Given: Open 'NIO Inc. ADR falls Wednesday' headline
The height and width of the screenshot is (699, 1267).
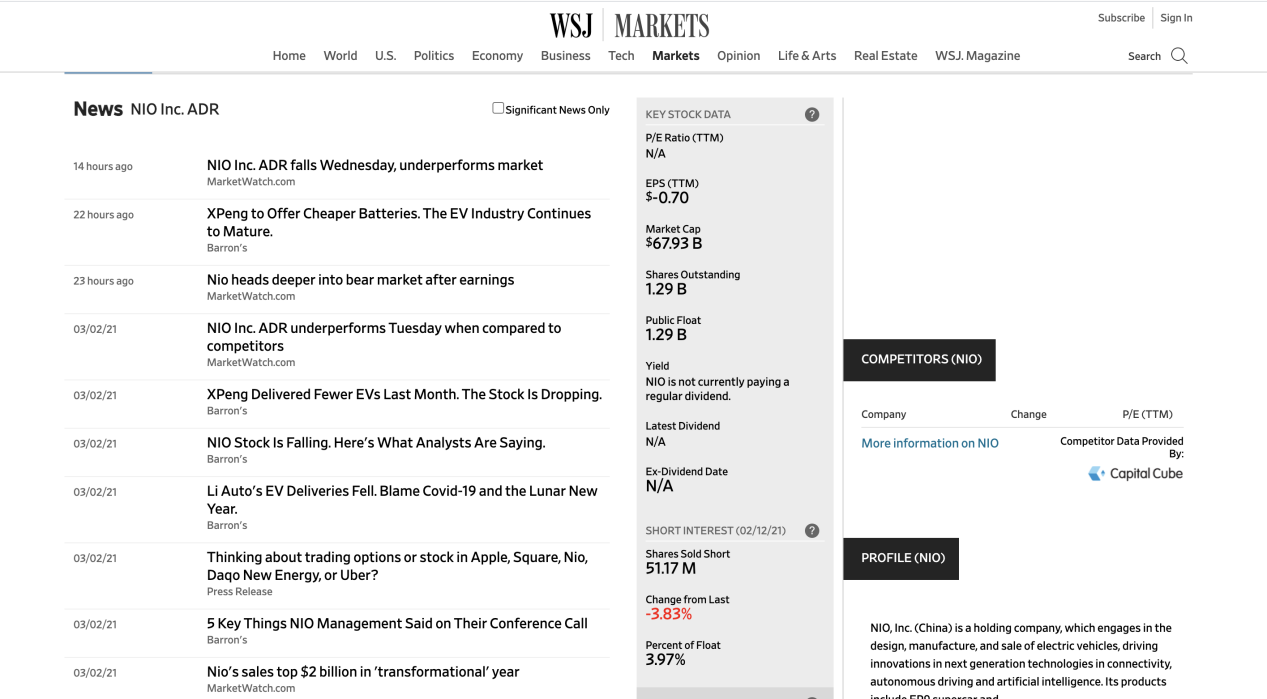Looking at the screenshot, I should [375, 165].
